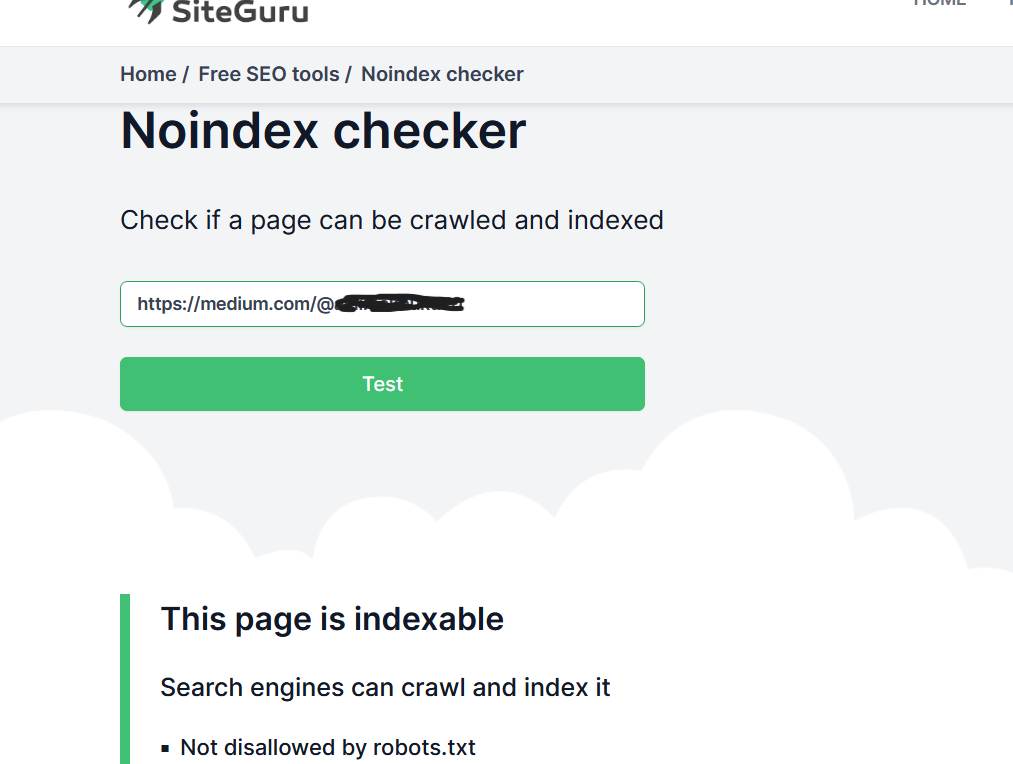Click the partially visible menu item right of HOME

coord(1009,3)
